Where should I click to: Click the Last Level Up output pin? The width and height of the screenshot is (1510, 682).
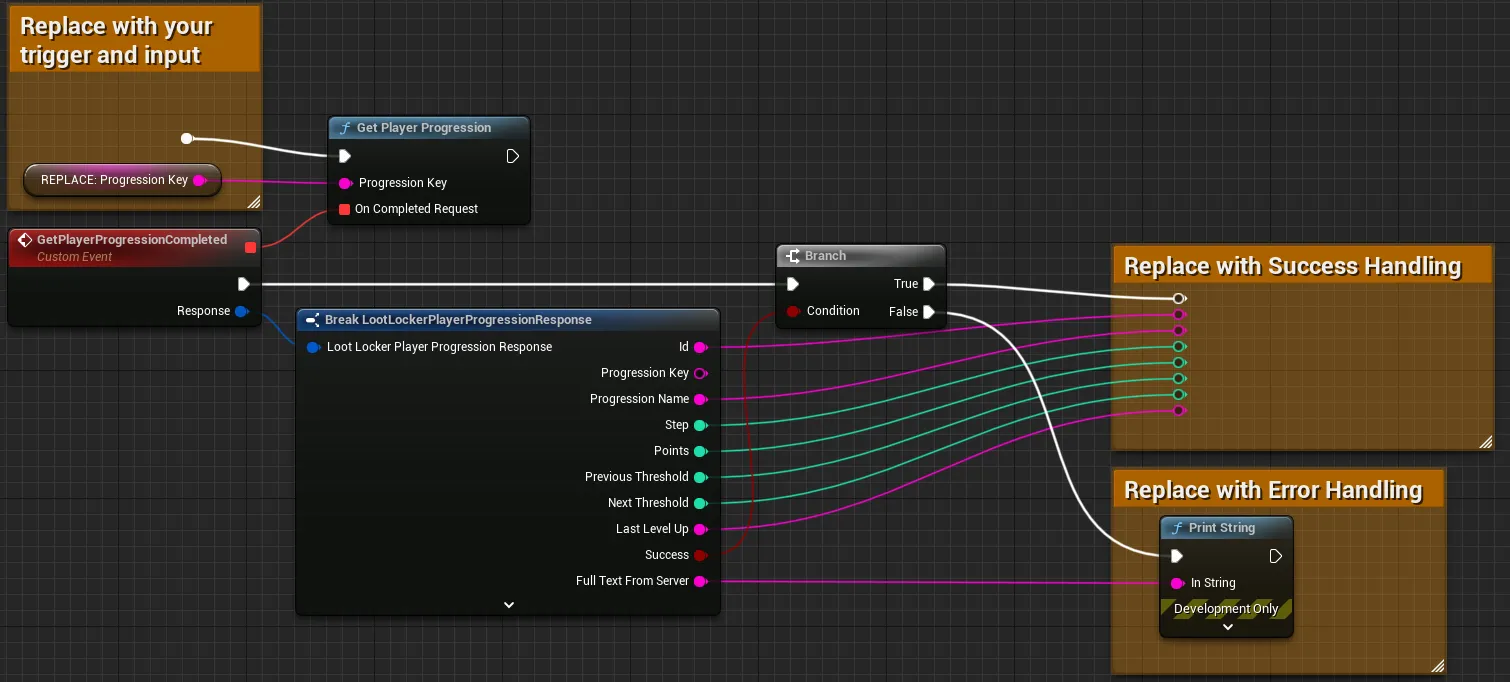(x=700, y=529)
